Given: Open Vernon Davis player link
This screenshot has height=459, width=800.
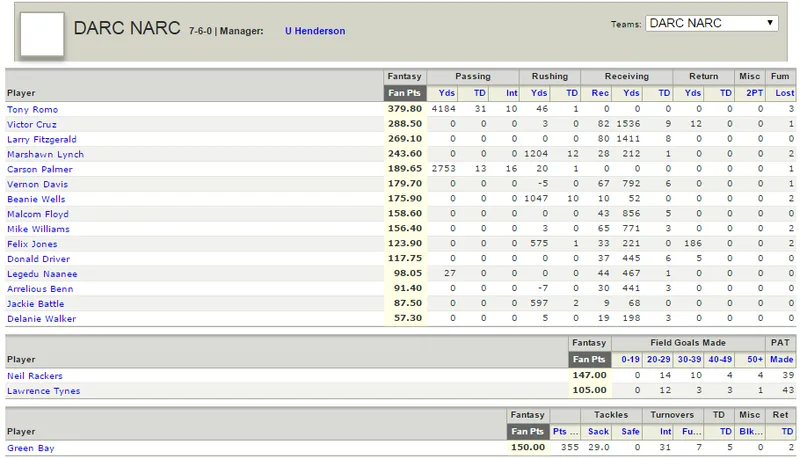Looking at the screenshot, I should tap(37, 184).
